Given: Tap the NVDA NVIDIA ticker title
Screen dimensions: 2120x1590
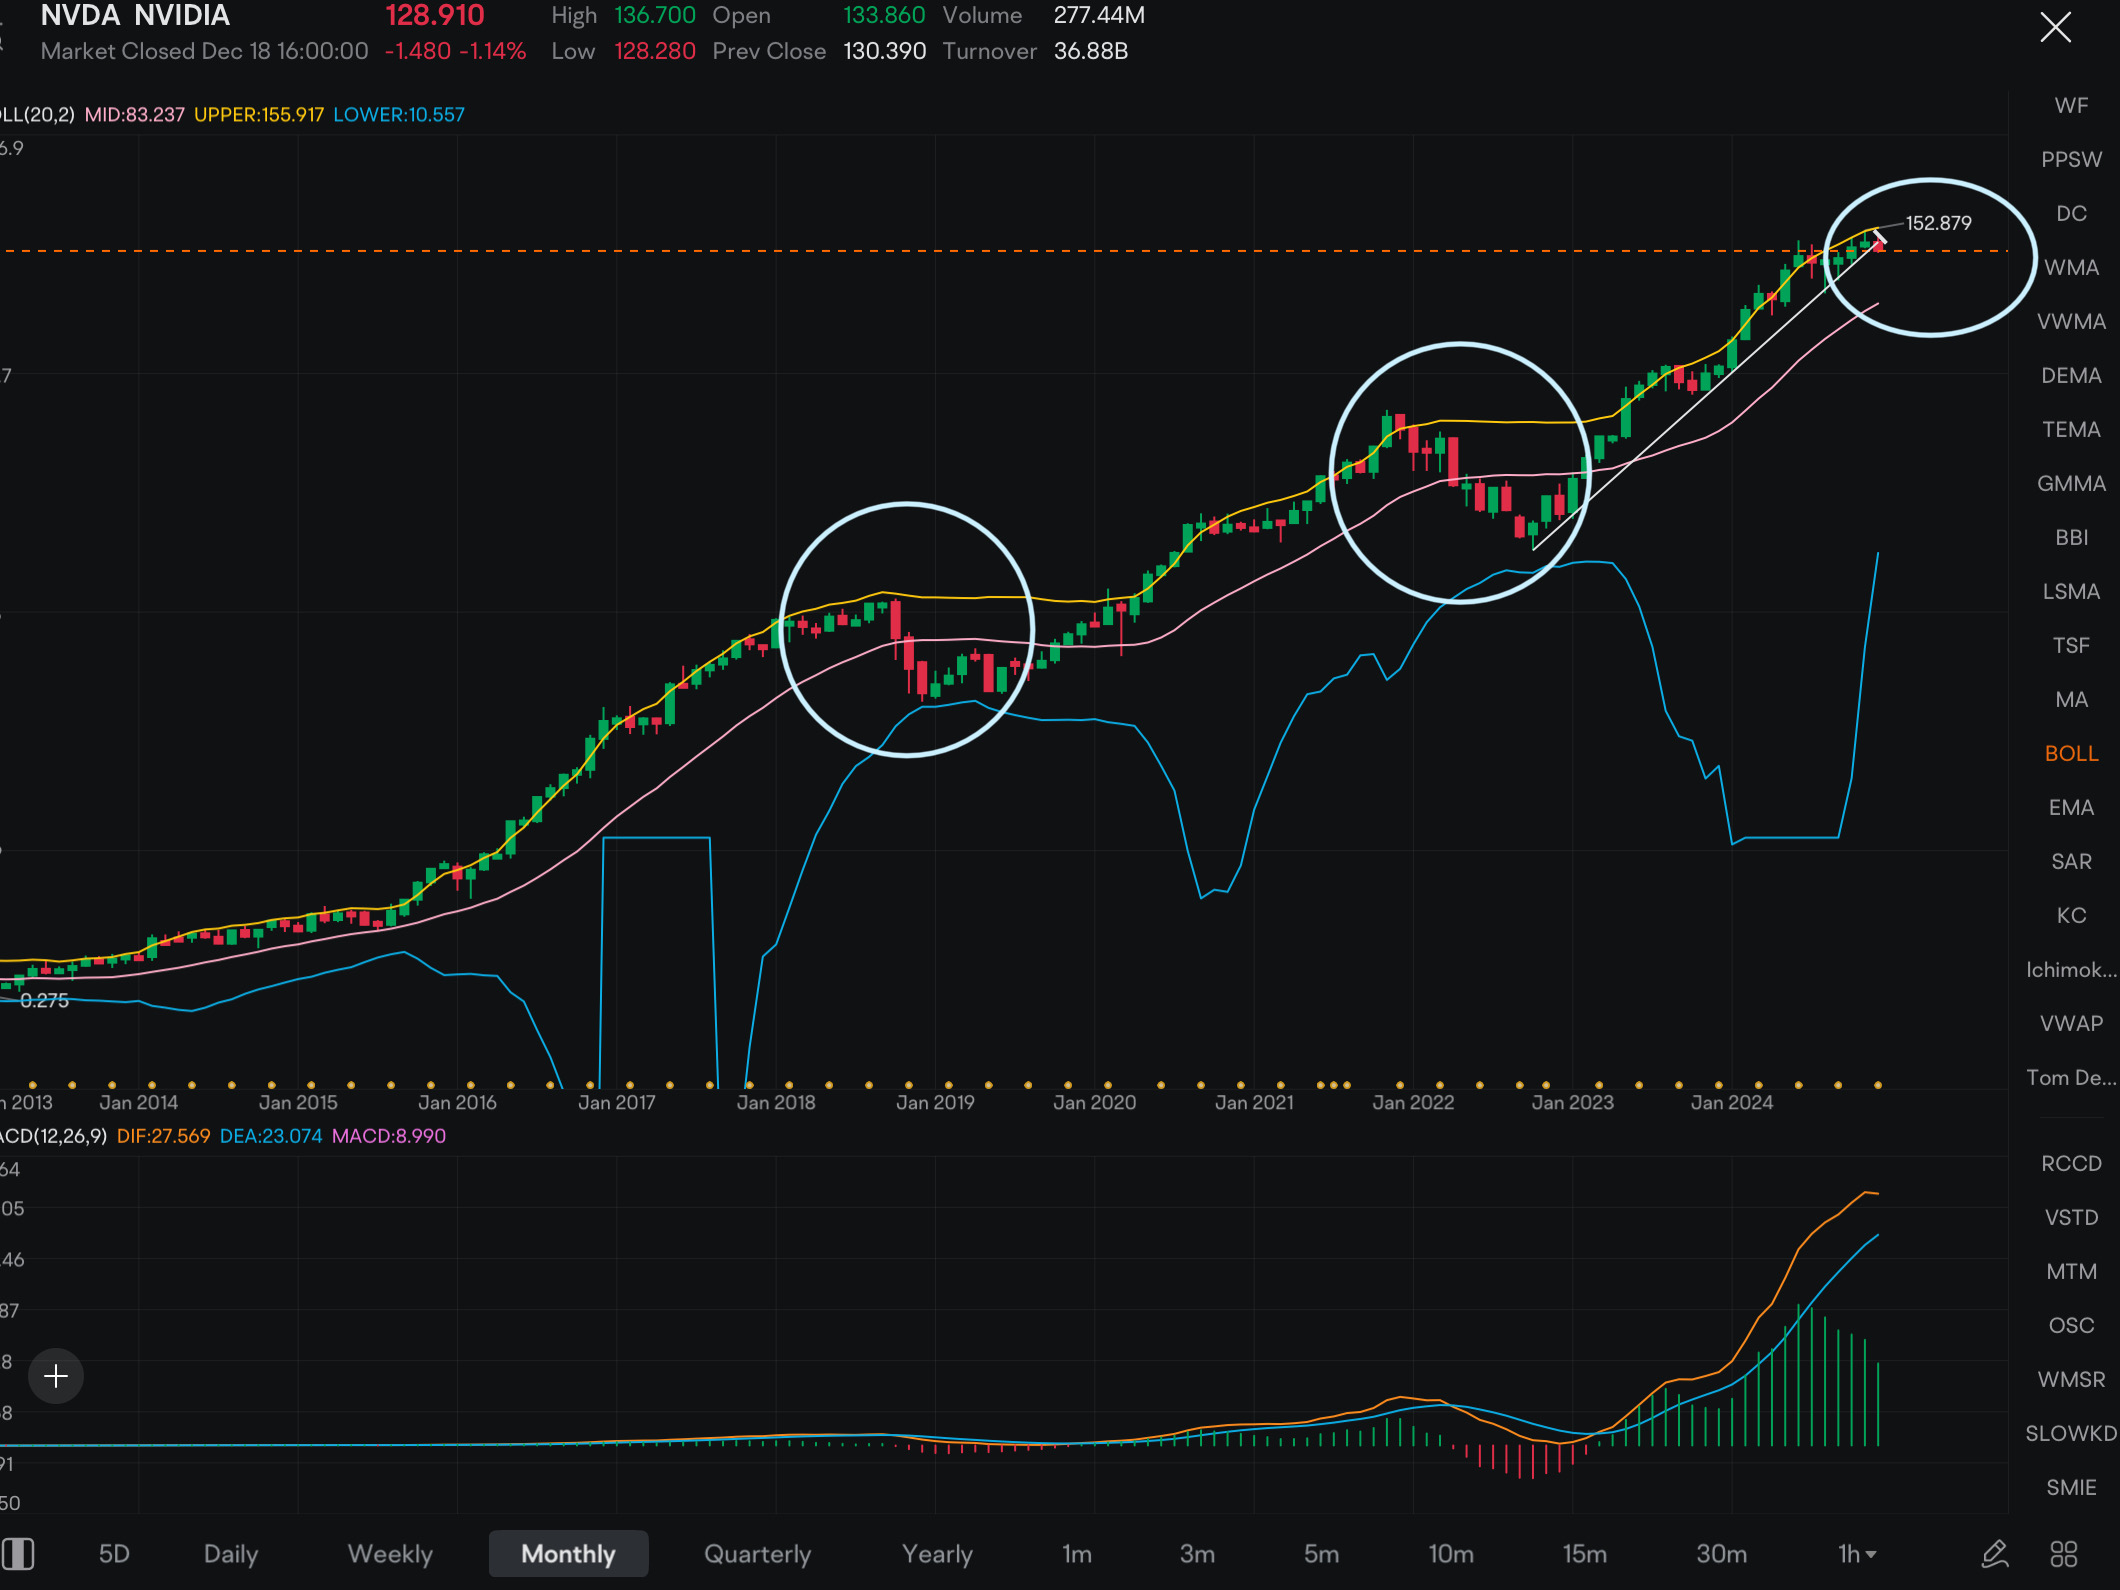Looking at the screenshot, I should pos(135,15).
